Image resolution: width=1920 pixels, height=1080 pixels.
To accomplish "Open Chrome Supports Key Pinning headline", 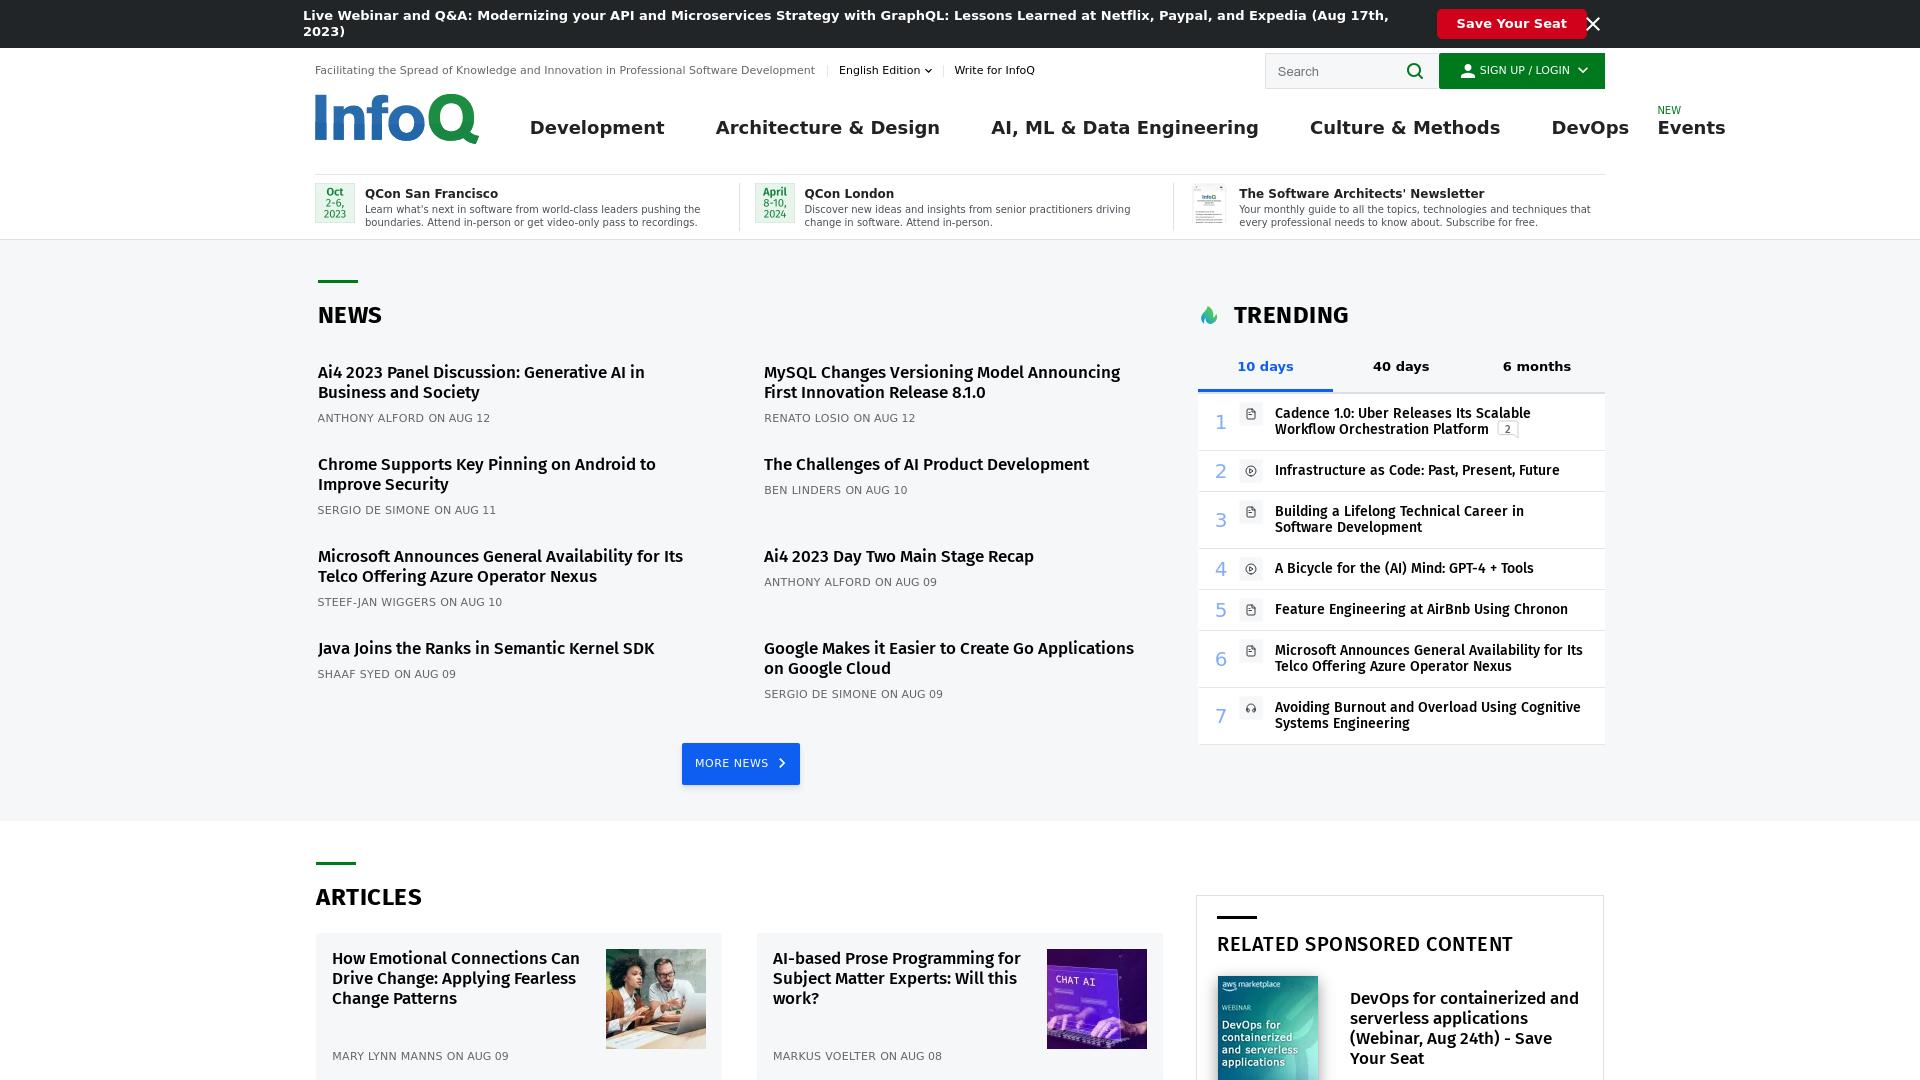I will [487, 475].
